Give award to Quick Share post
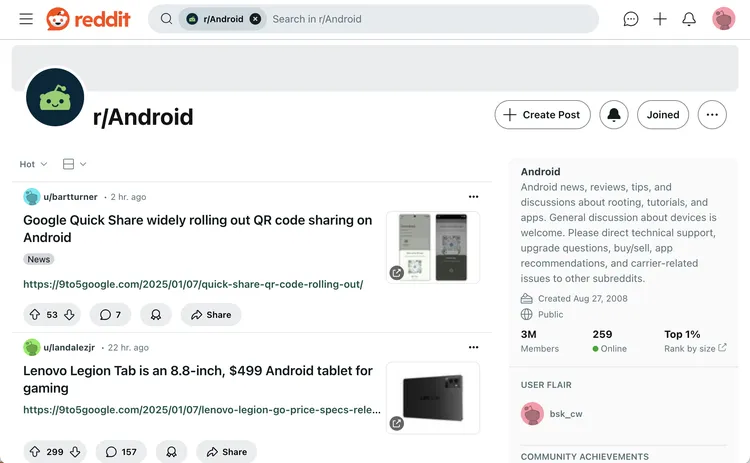Image resolution: width=750 pixels, height=463 pixels. (156, 315)
